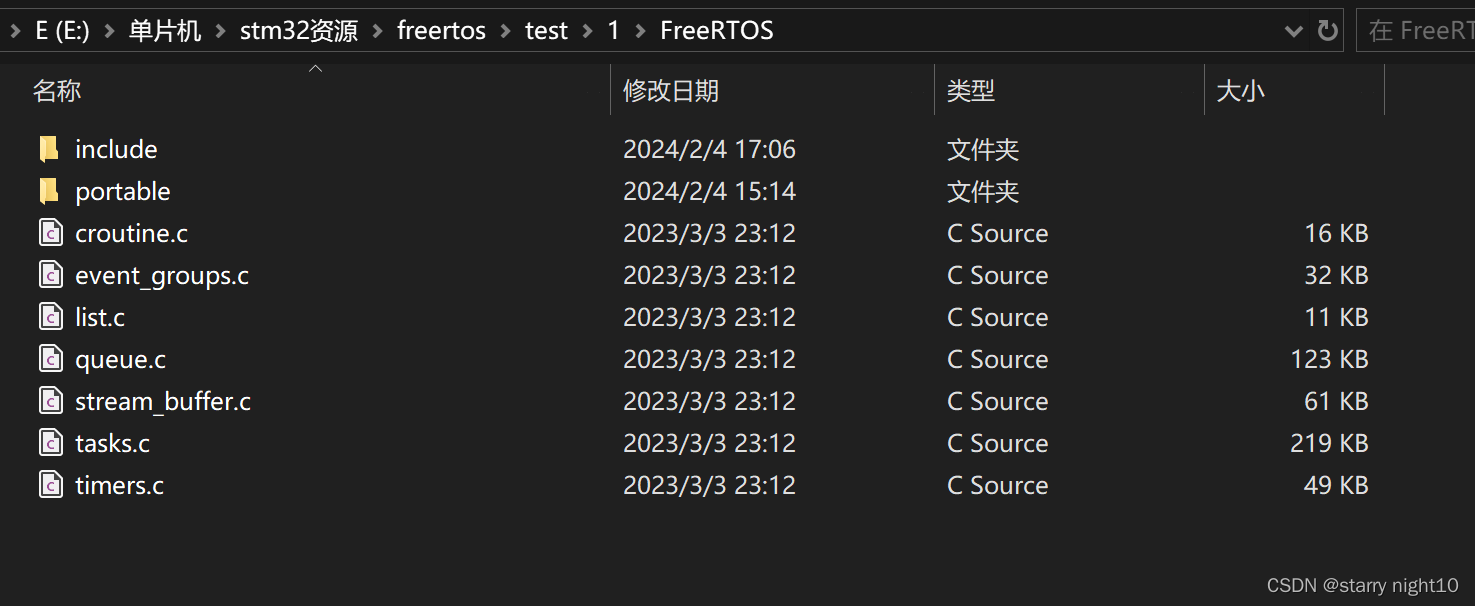Expand chevron after stm32资源 breadcrumb
The width and height of the screenshot is (1475, 606).
click(377, 31)
